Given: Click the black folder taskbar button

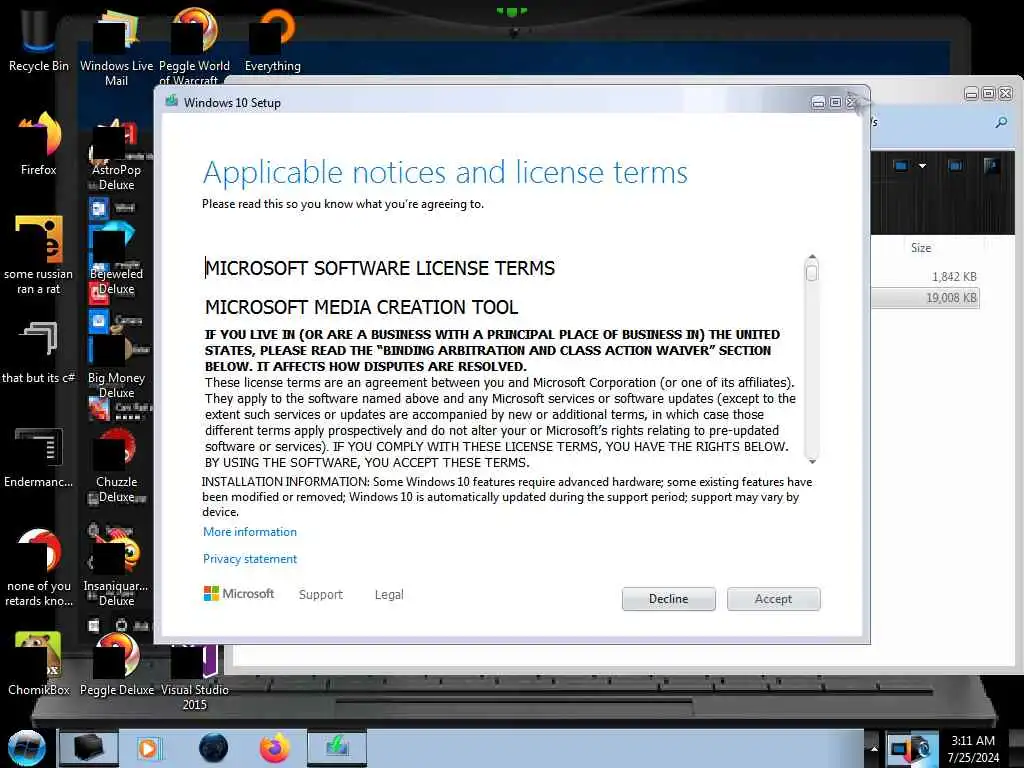Looking at the screenshot, I should 89,748.
